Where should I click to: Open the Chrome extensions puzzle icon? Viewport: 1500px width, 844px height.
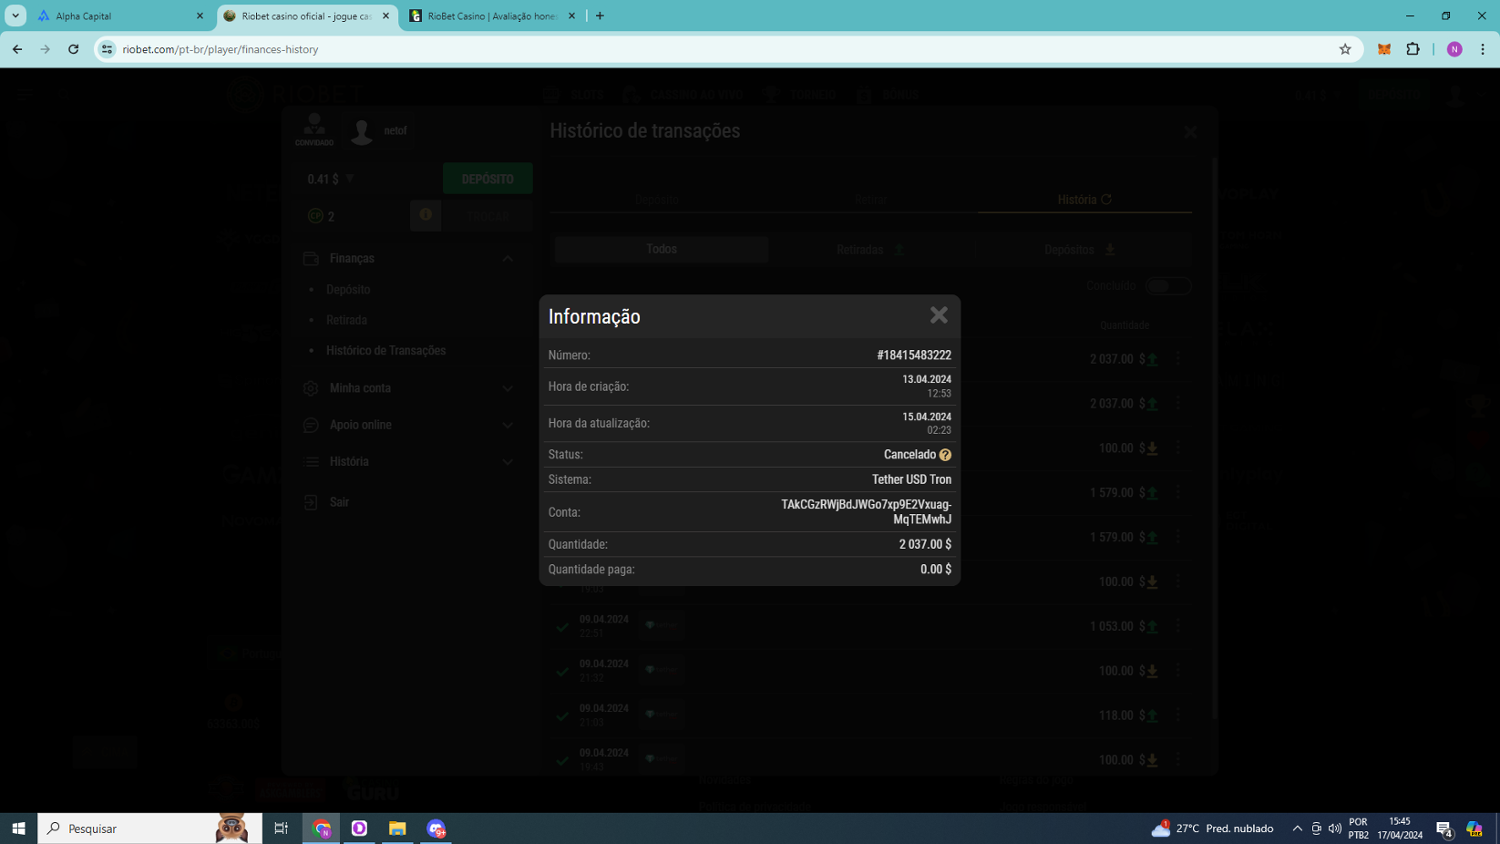[x=1413, y=49]
